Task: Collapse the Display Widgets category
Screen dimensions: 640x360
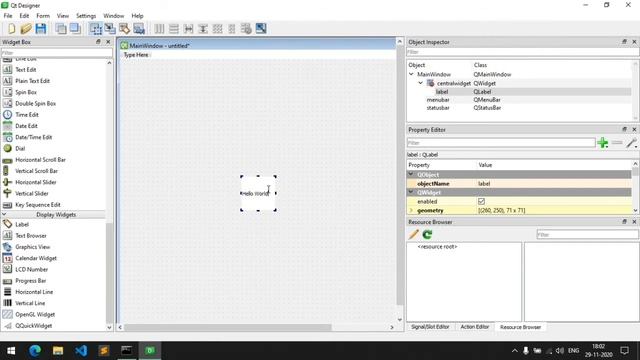Action: click(x=4, y=214)
